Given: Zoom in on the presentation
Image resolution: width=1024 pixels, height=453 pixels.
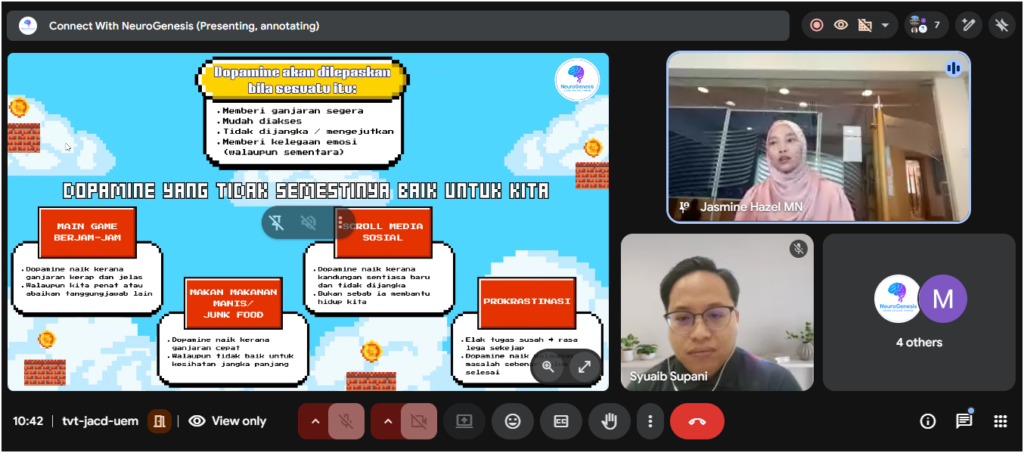Looking at the screenshot, I should pos(548,366).
